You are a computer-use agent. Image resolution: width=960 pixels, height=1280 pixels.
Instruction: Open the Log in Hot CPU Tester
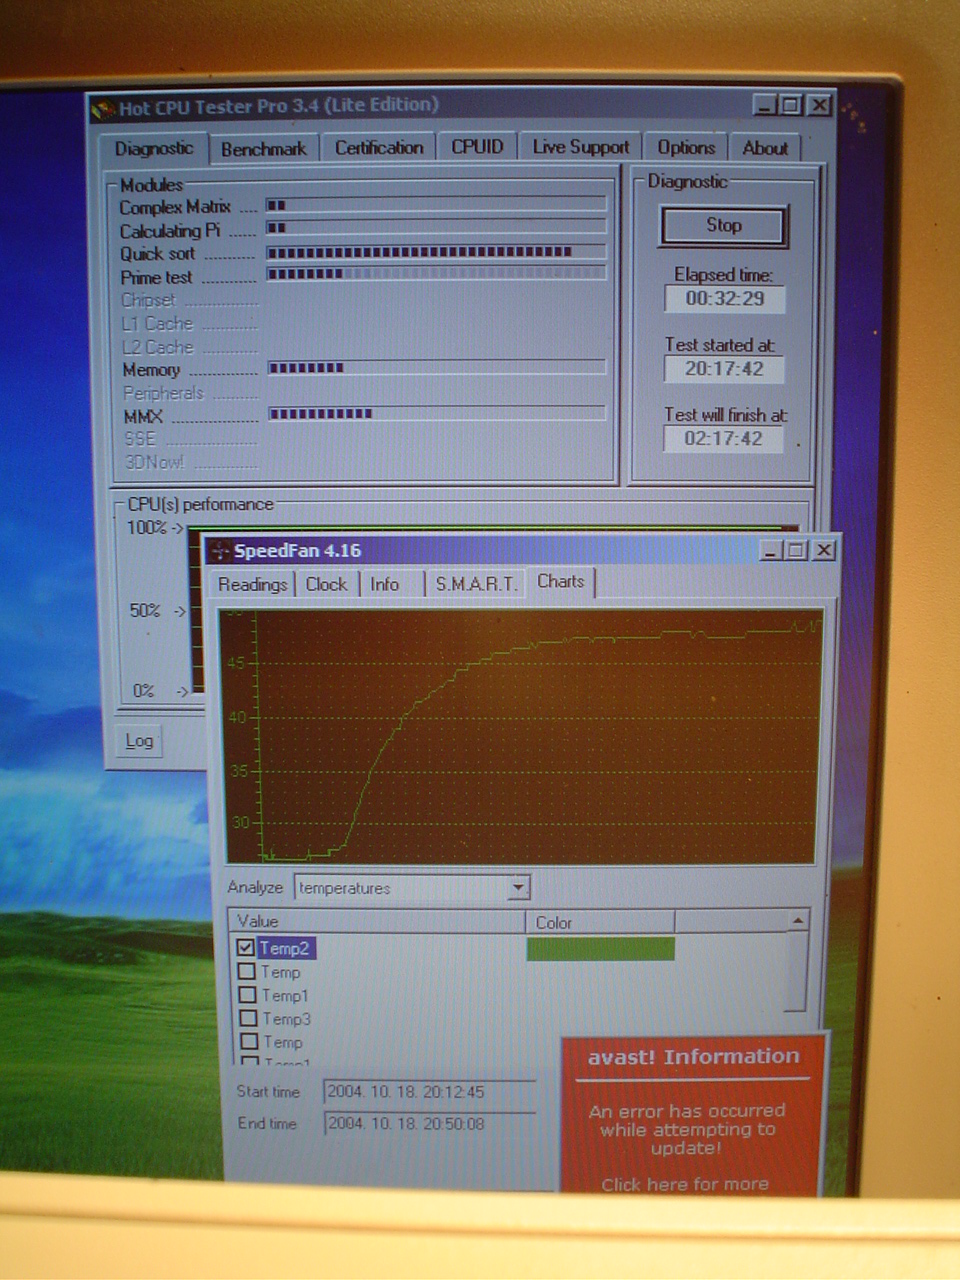click(x=139, y=741)
